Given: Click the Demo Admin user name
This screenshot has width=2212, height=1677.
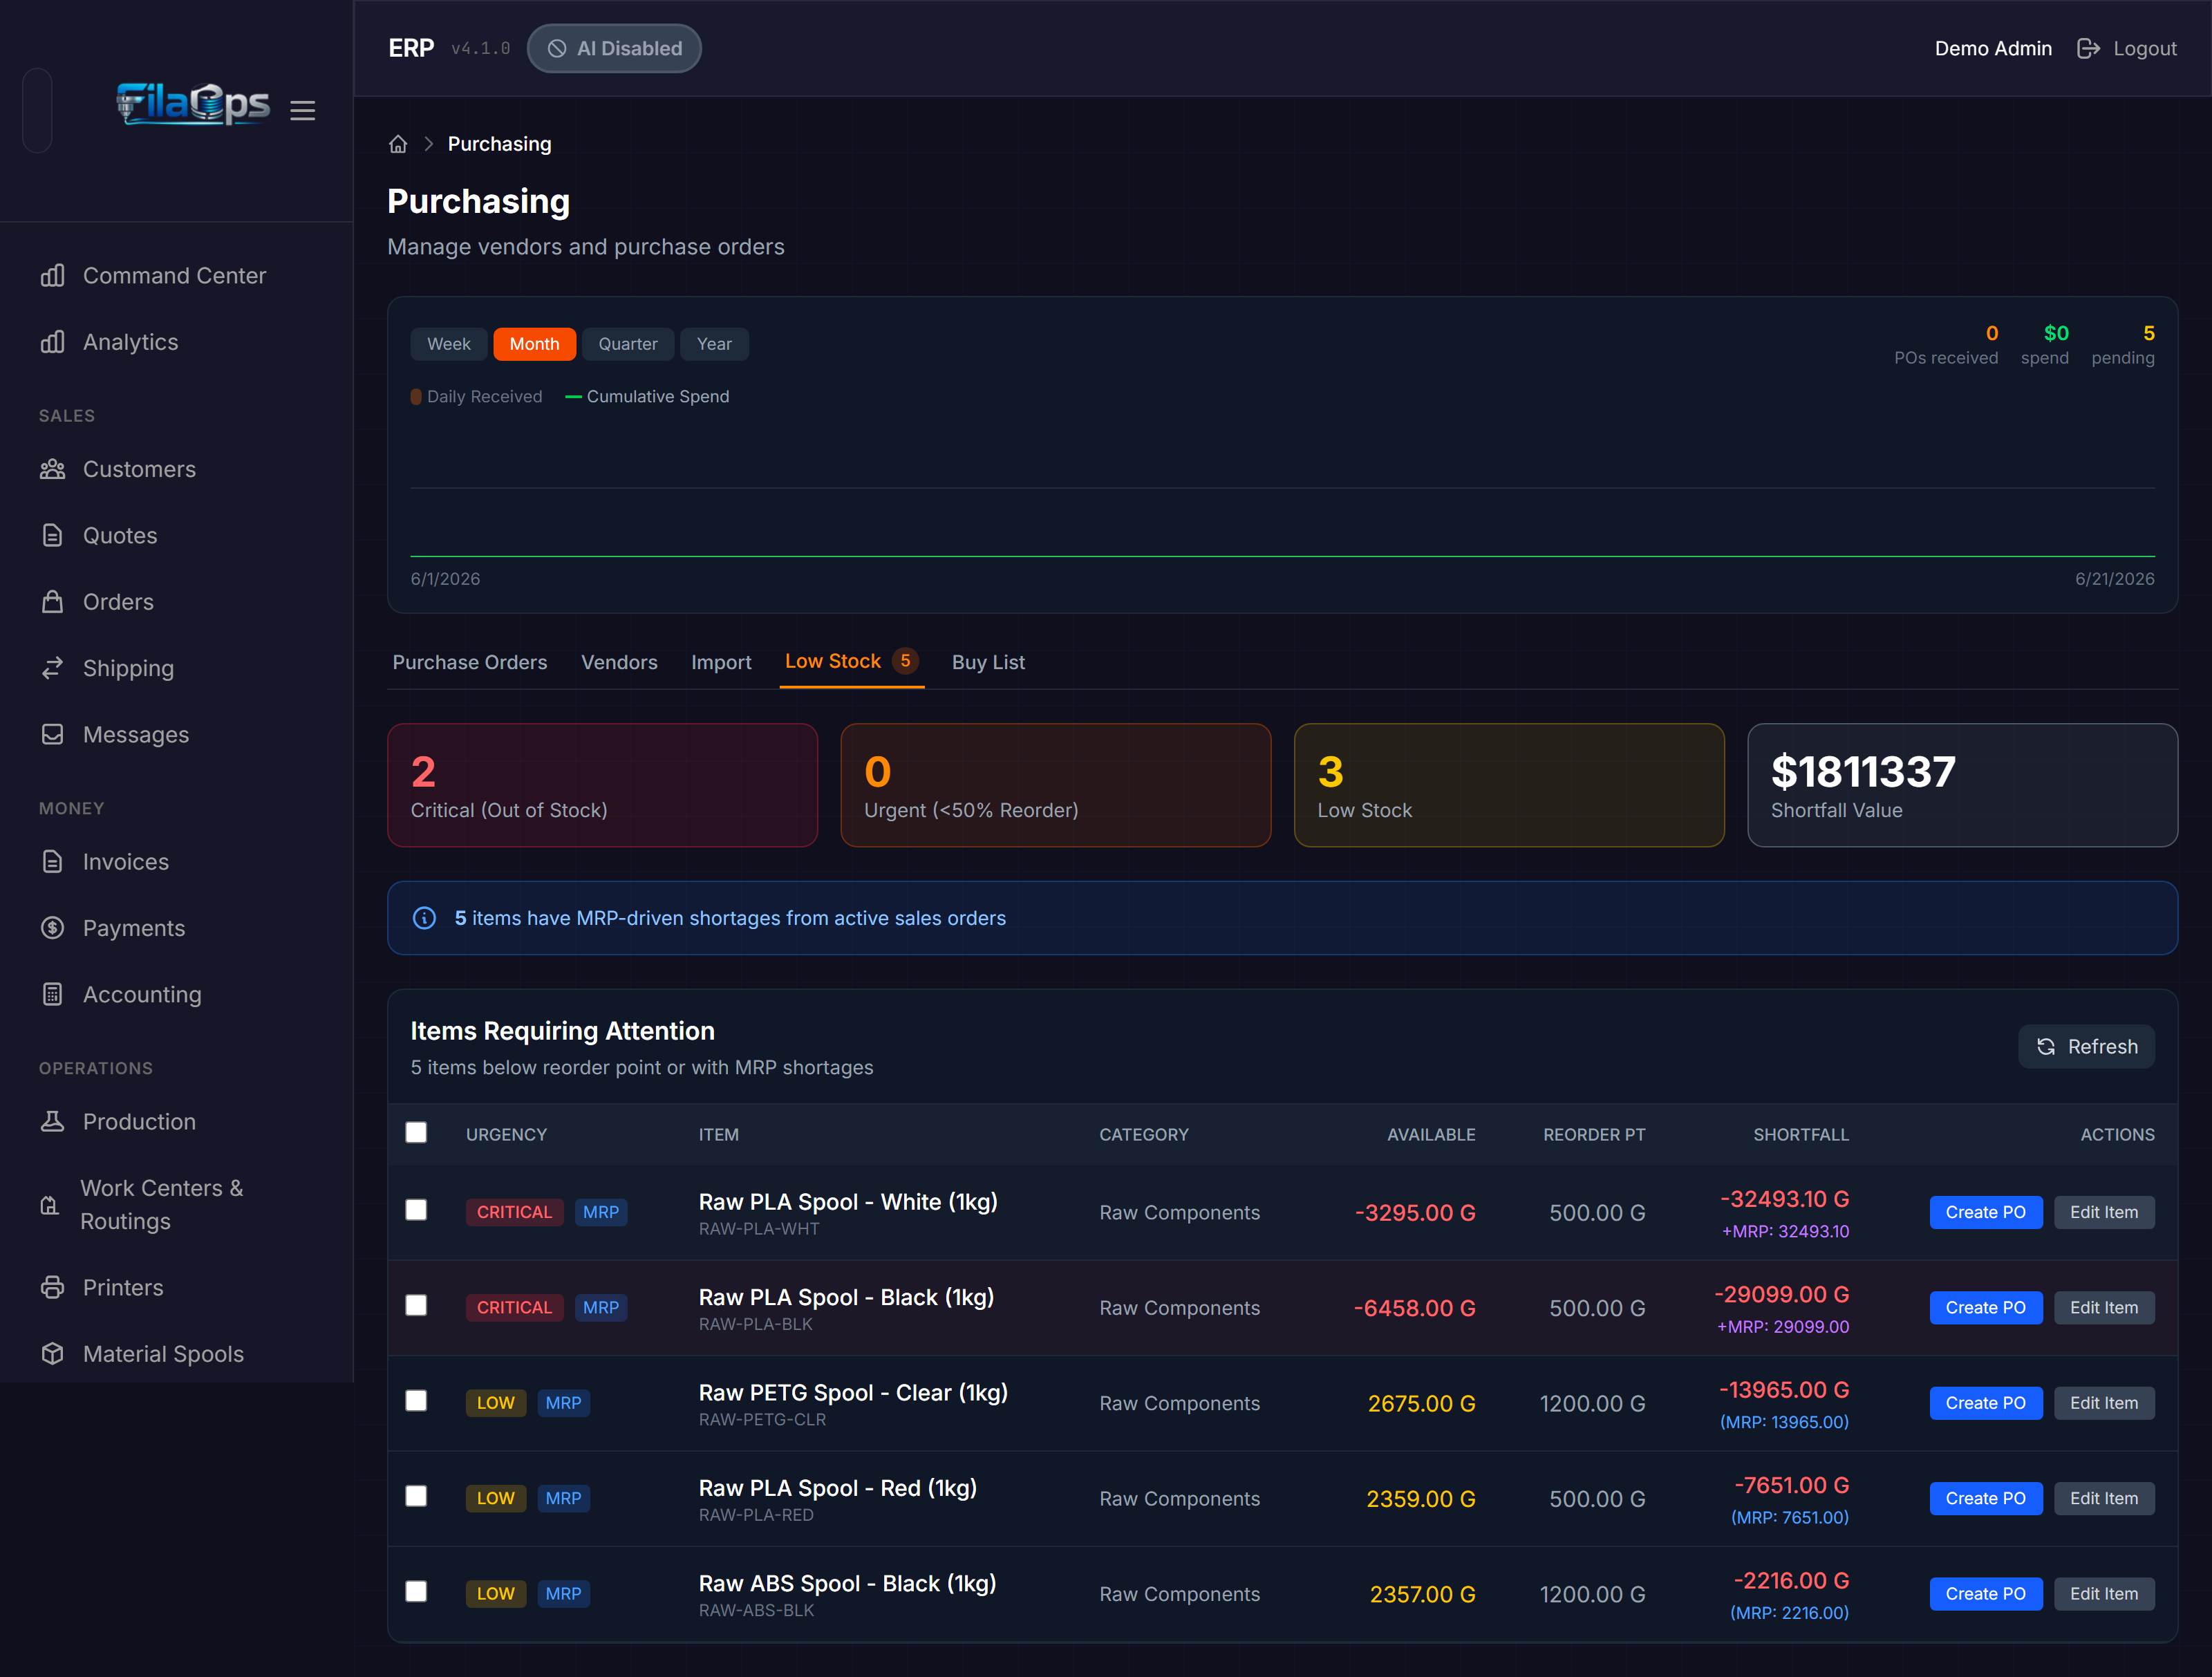Looking at the screenshot, I should [1993, 48].
